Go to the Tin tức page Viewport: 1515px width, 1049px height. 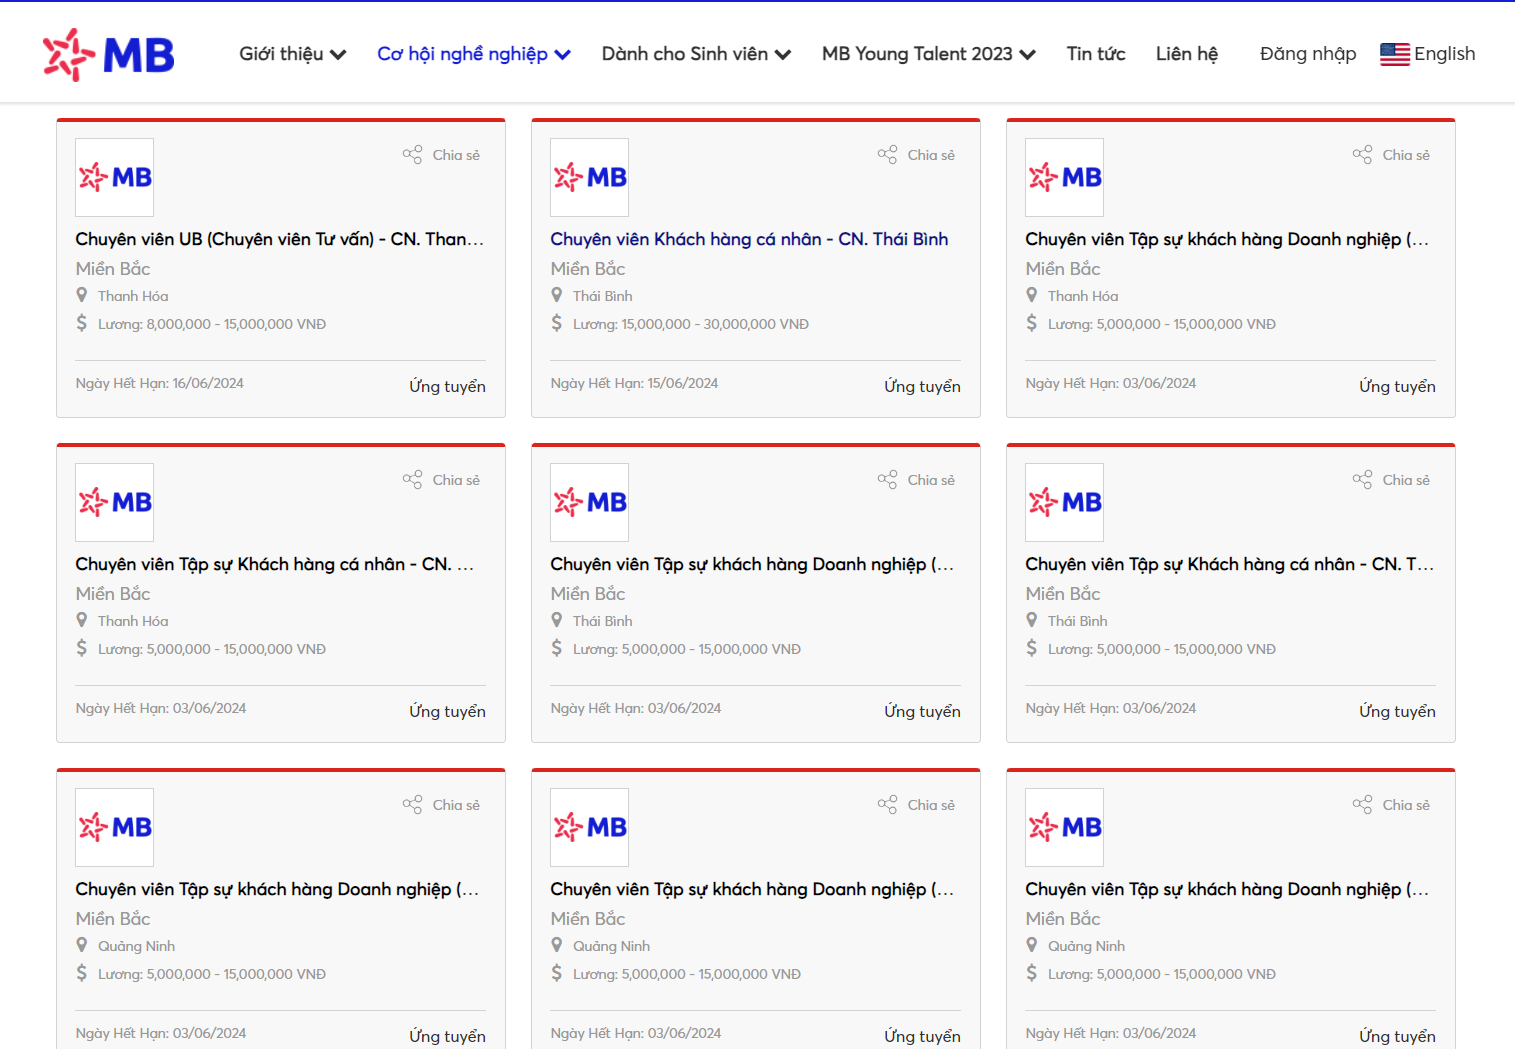point(1096,54)
